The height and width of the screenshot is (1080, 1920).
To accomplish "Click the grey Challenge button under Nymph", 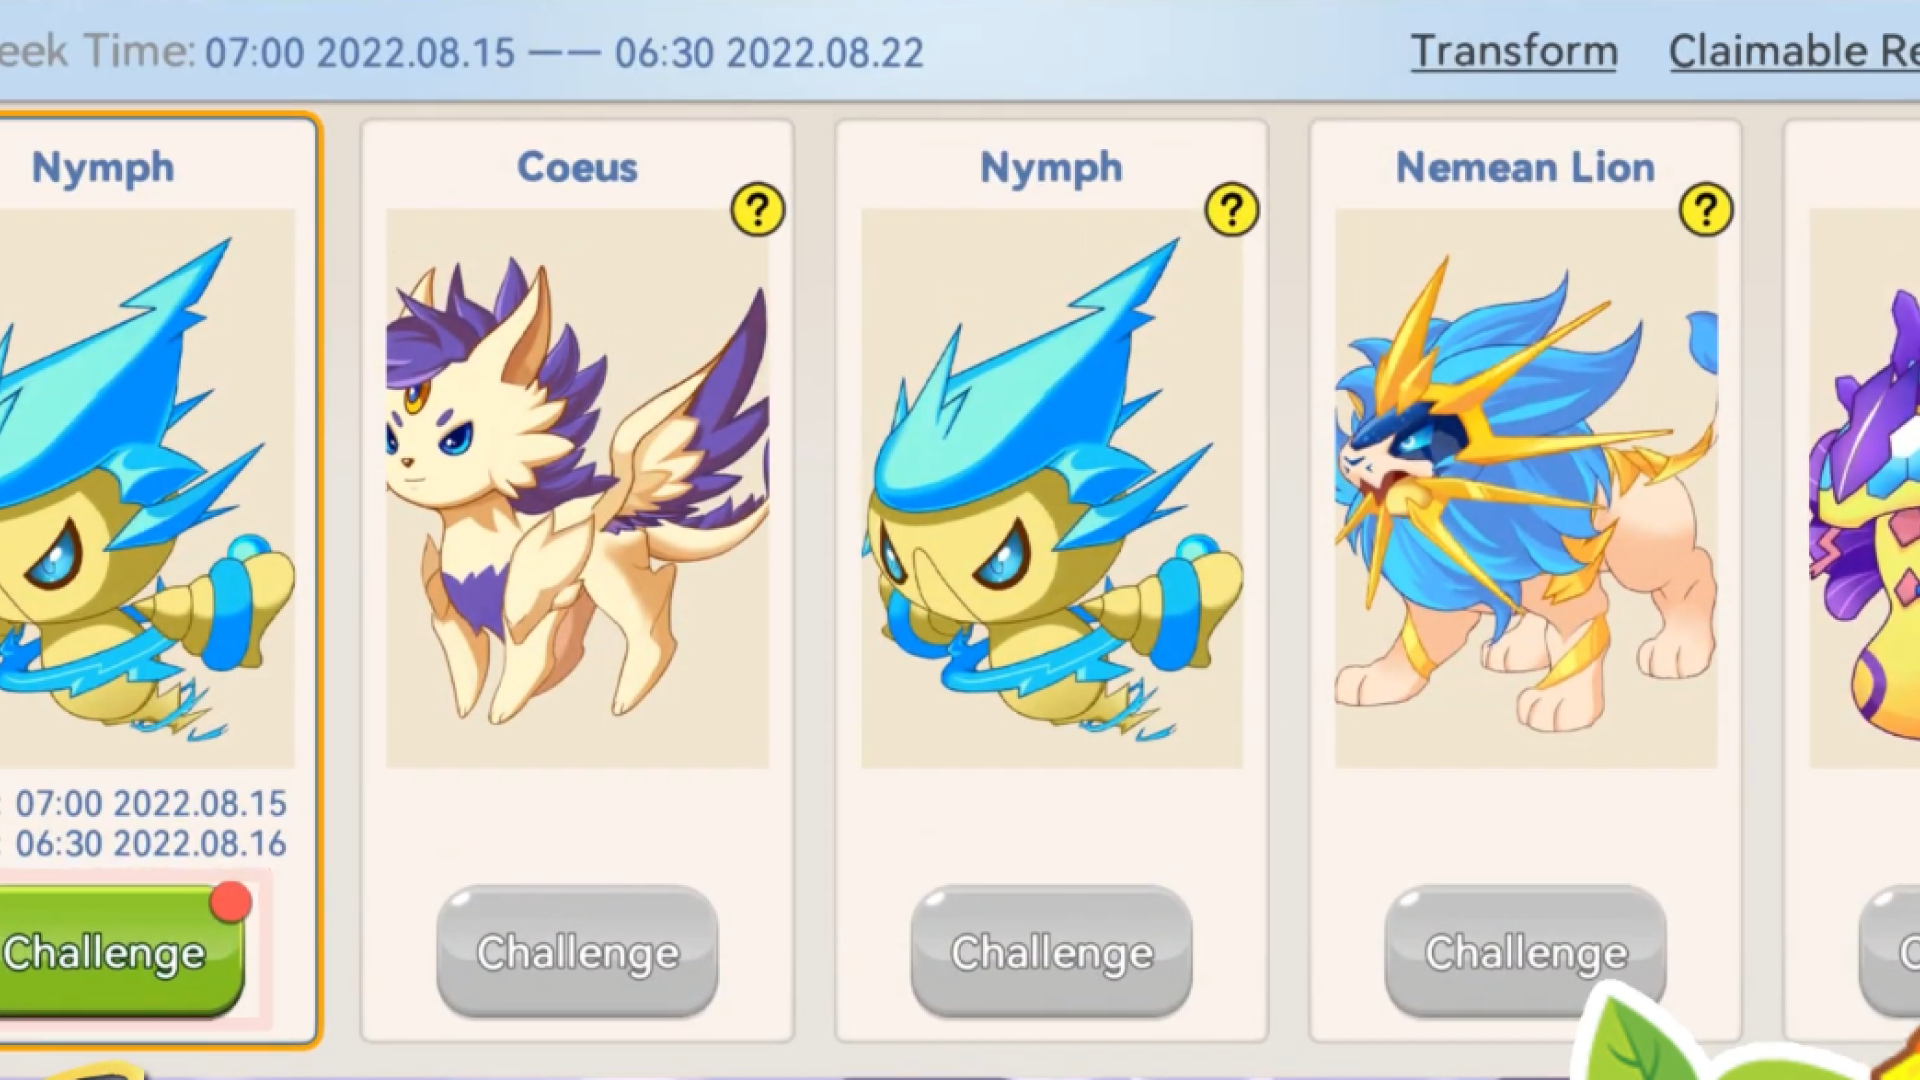I will [x=1052, y=951].
